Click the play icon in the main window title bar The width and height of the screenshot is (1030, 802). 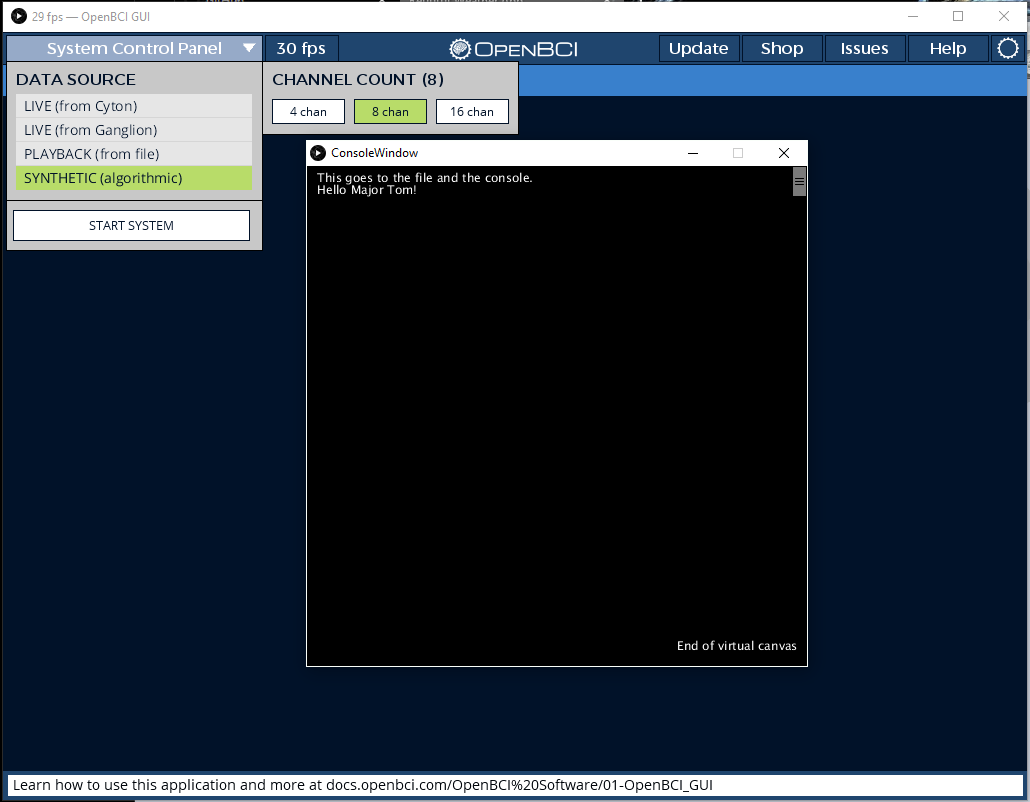click(19, 16)
